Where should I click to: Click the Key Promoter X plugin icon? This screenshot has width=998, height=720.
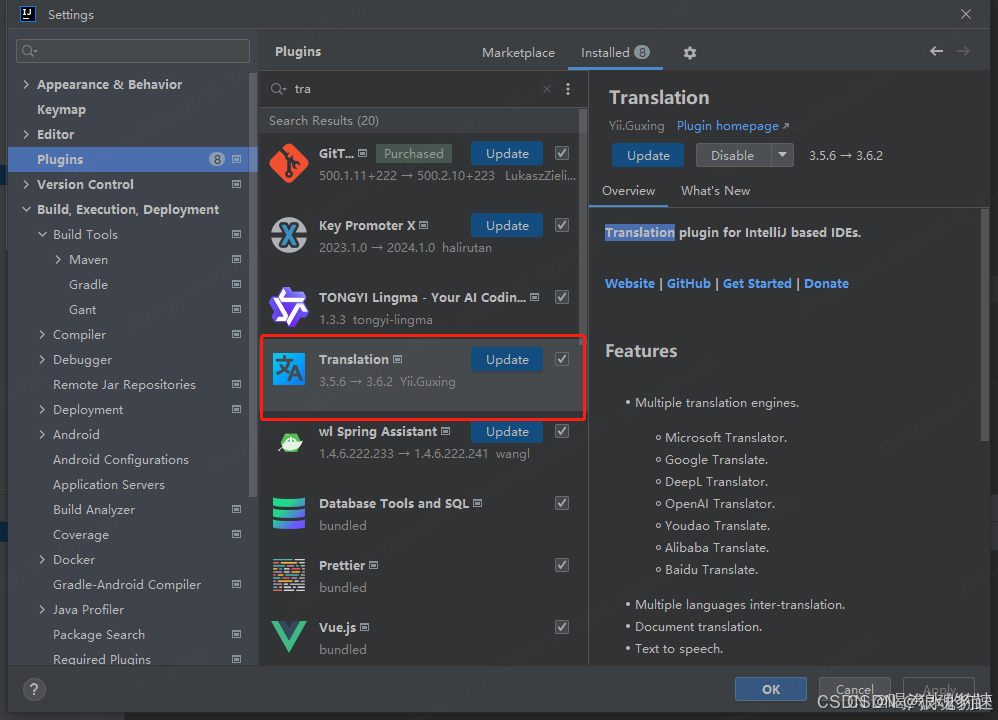[289, 235]
